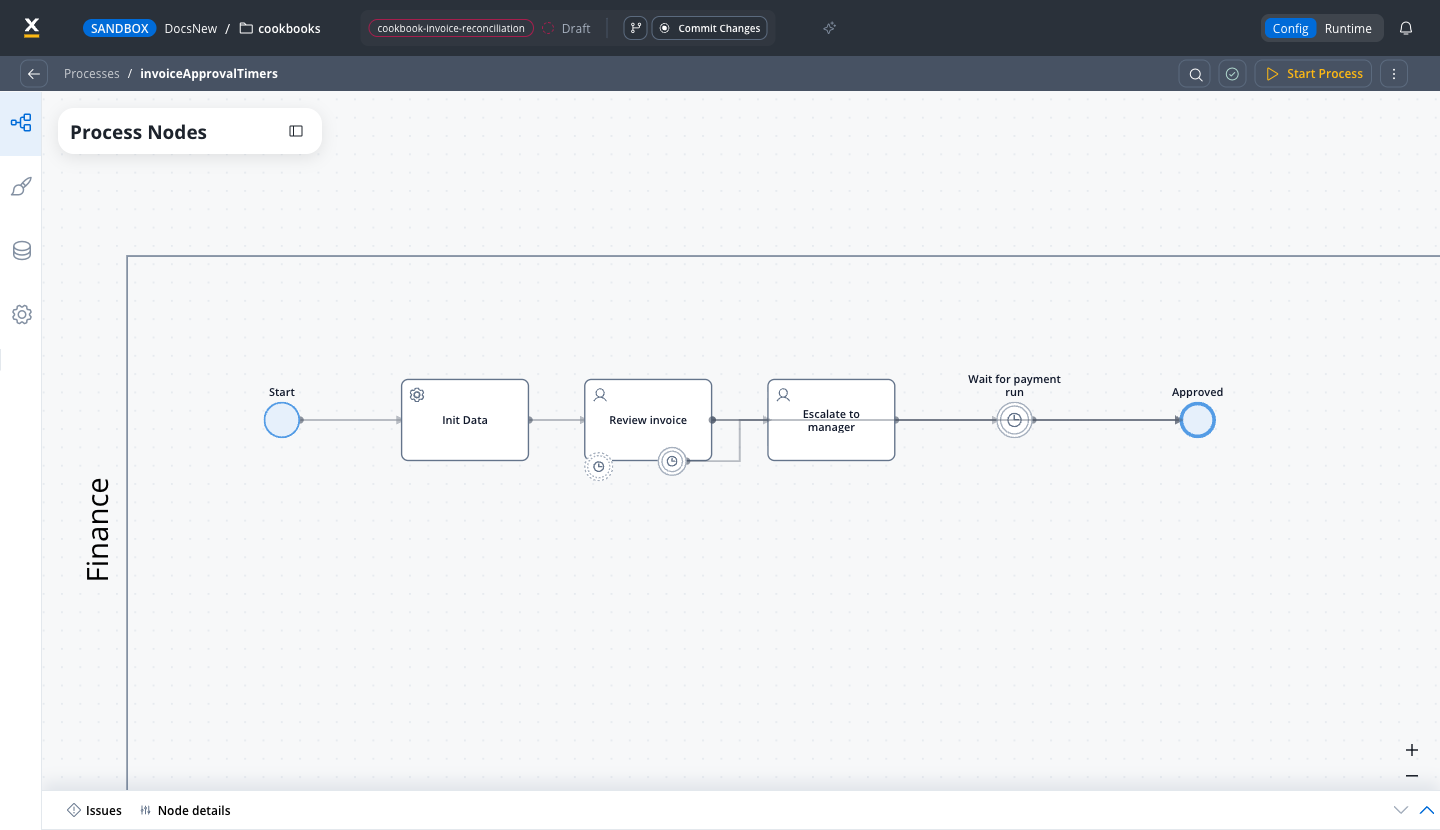Screen dimensions: 1440x830
Task: Click the app logo in top-left
Action: (31, 28)
